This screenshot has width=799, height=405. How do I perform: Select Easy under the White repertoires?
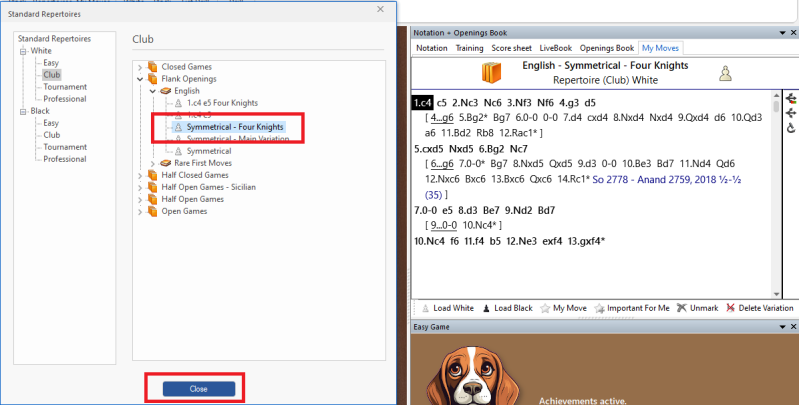(x=51, y=63)
